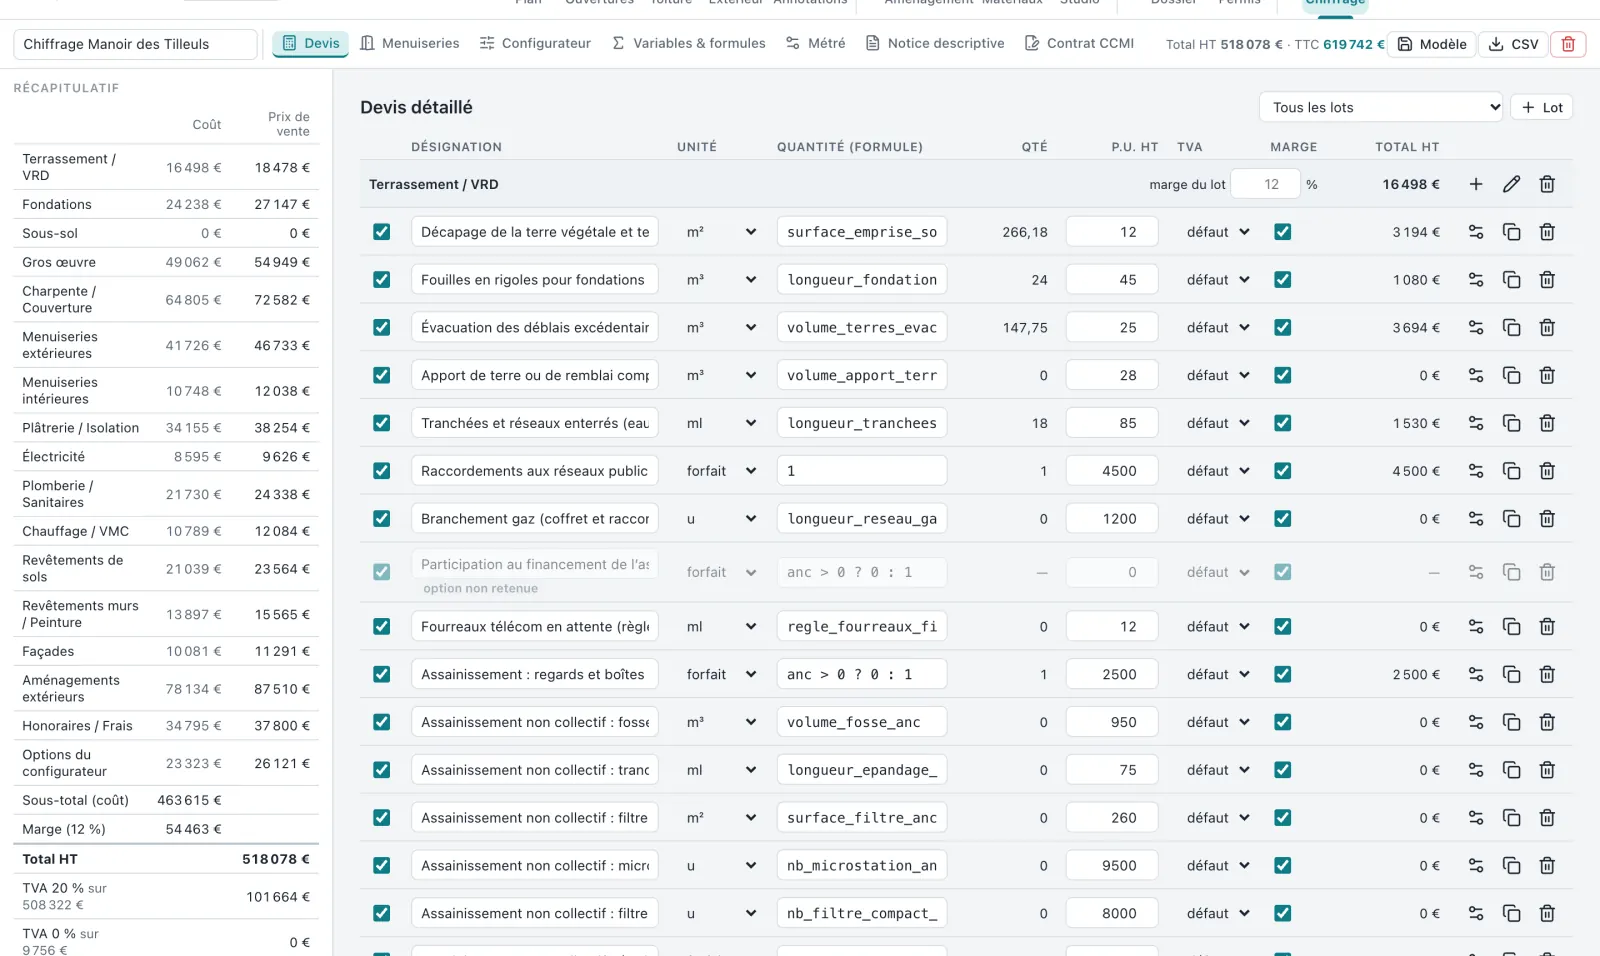Uncheck the Décapage de la terre végétale line
This screenshot has height=956, width=1600.
click(381, 232)
